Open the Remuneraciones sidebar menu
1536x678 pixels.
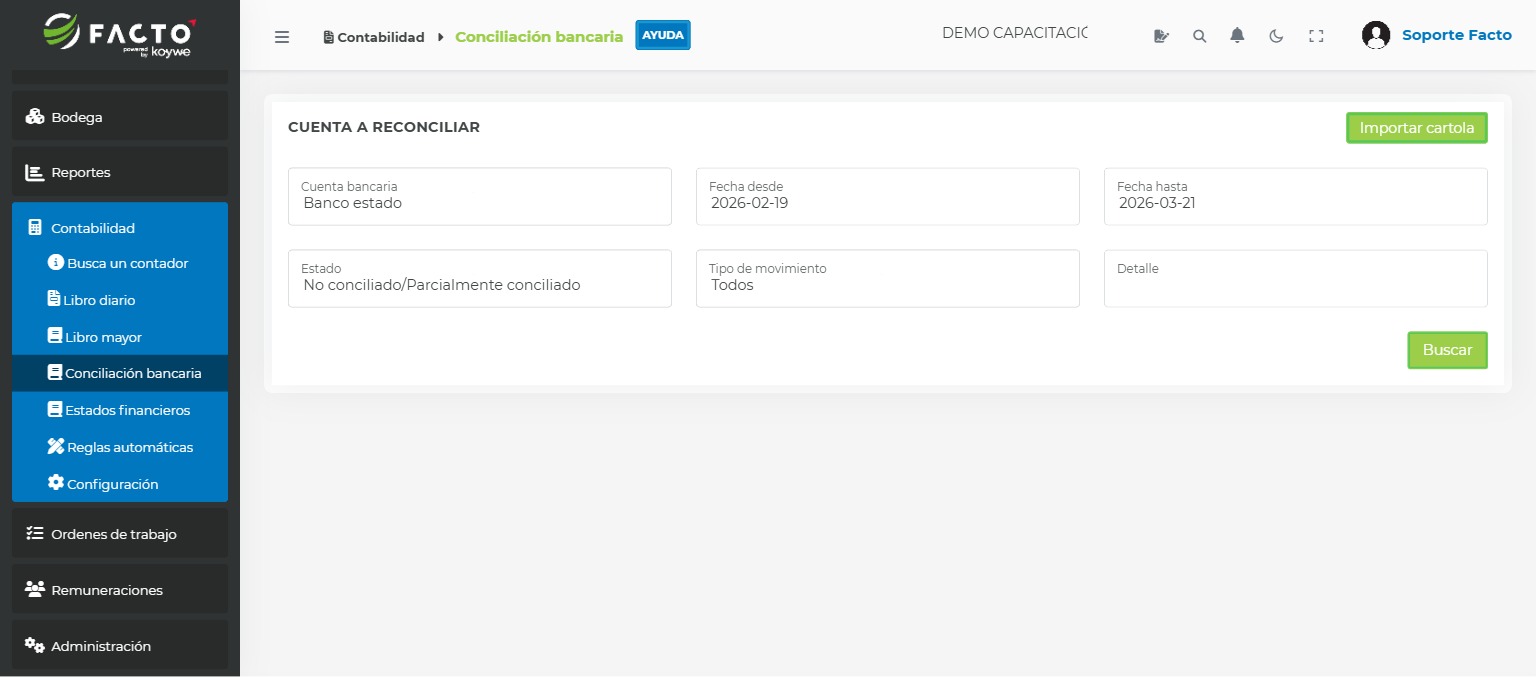(106, 590)
